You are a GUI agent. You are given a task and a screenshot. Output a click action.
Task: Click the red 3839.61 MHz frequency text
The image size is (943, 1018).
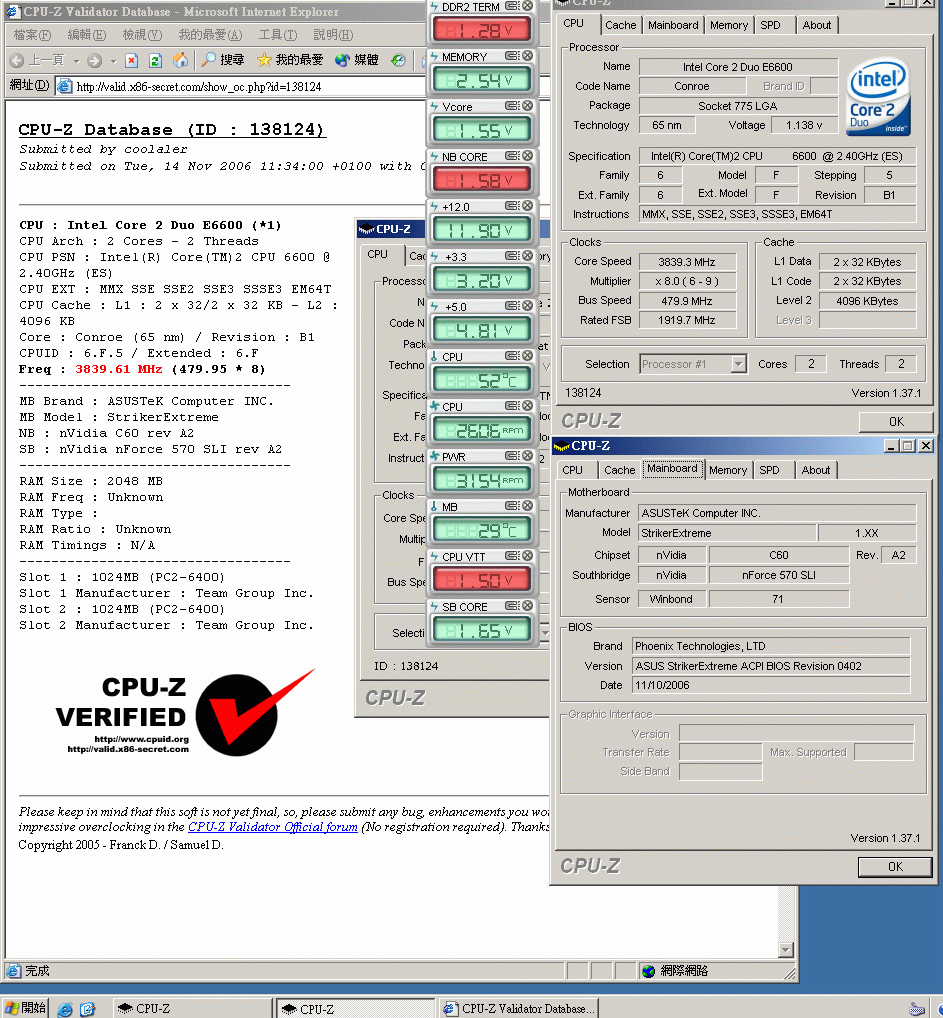(119, 369)
